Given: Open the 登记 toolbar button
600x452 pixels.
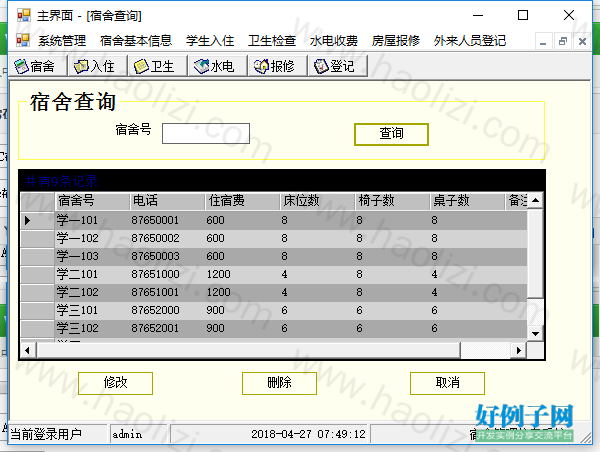Looking at the screenshot, I should click(x=338, y=66).
